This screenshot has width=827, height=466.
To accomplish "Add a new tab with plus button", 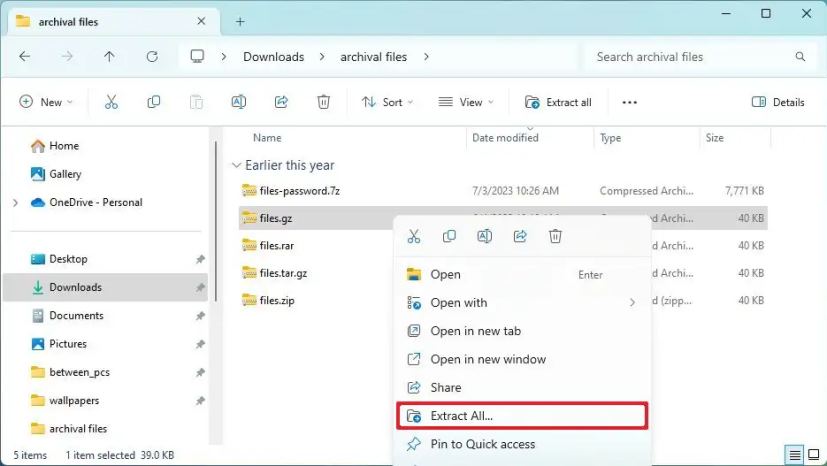I will point(240,22).
